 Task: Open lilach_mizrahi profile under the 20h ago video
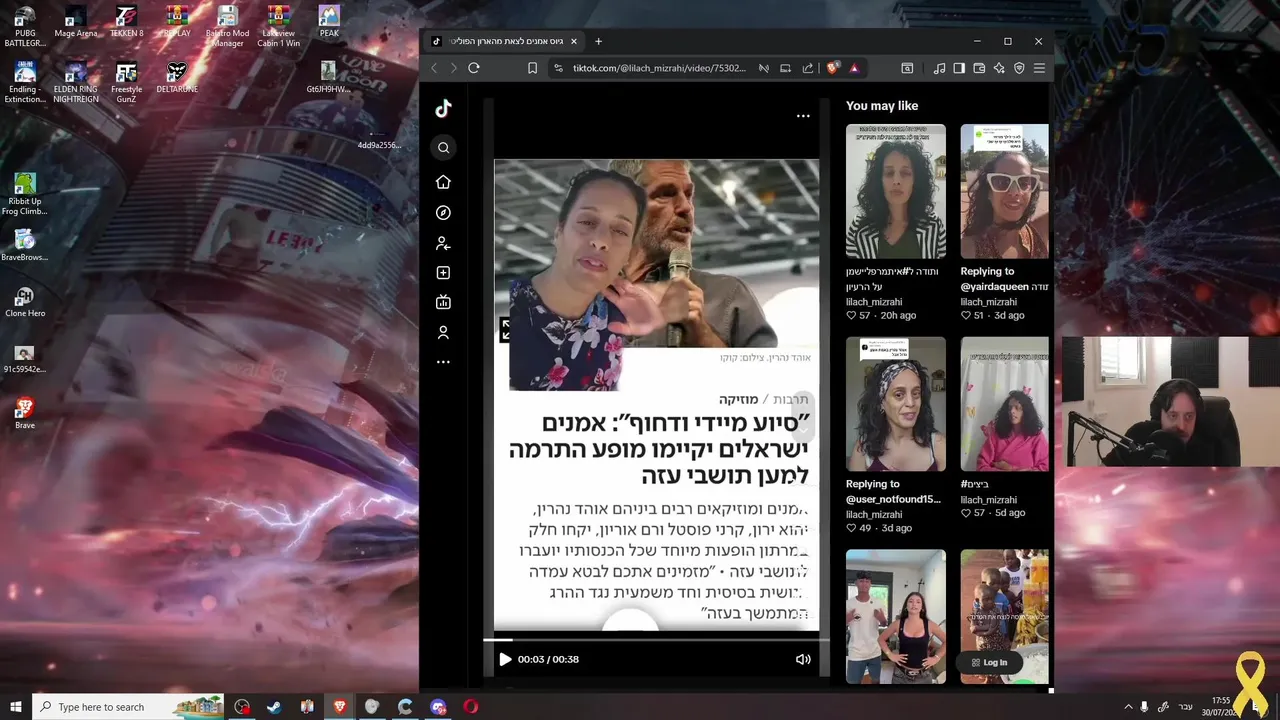(x=874, y=302)
